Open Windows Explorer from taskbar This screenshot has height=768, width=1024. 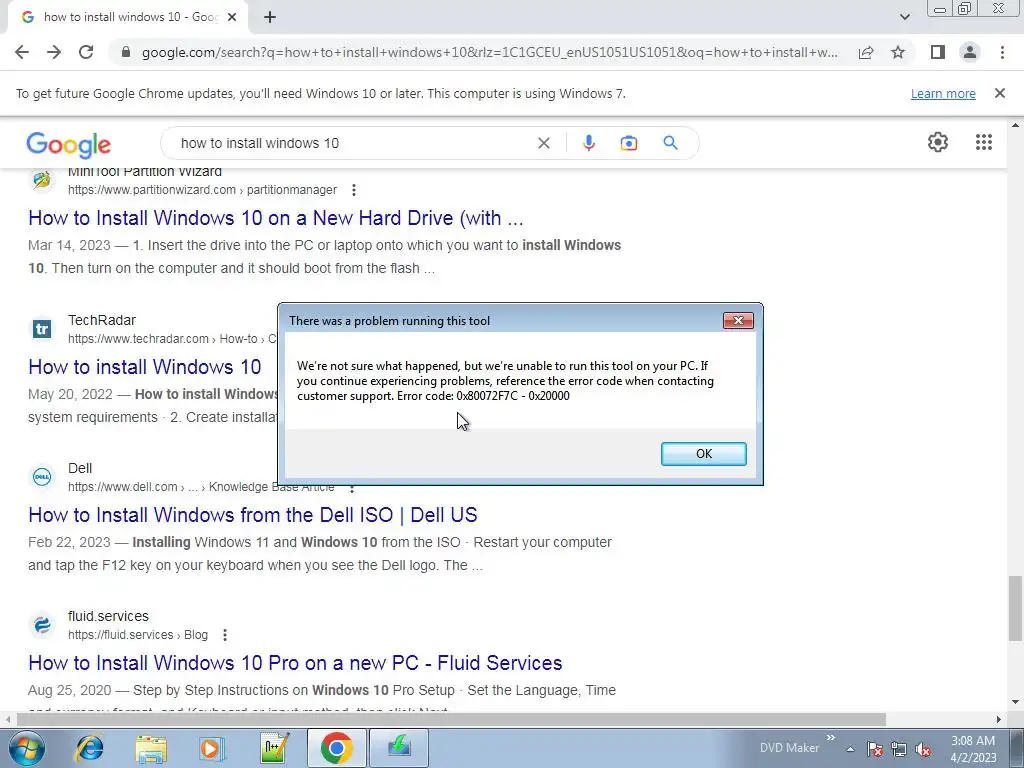click(x=151, y=748)
